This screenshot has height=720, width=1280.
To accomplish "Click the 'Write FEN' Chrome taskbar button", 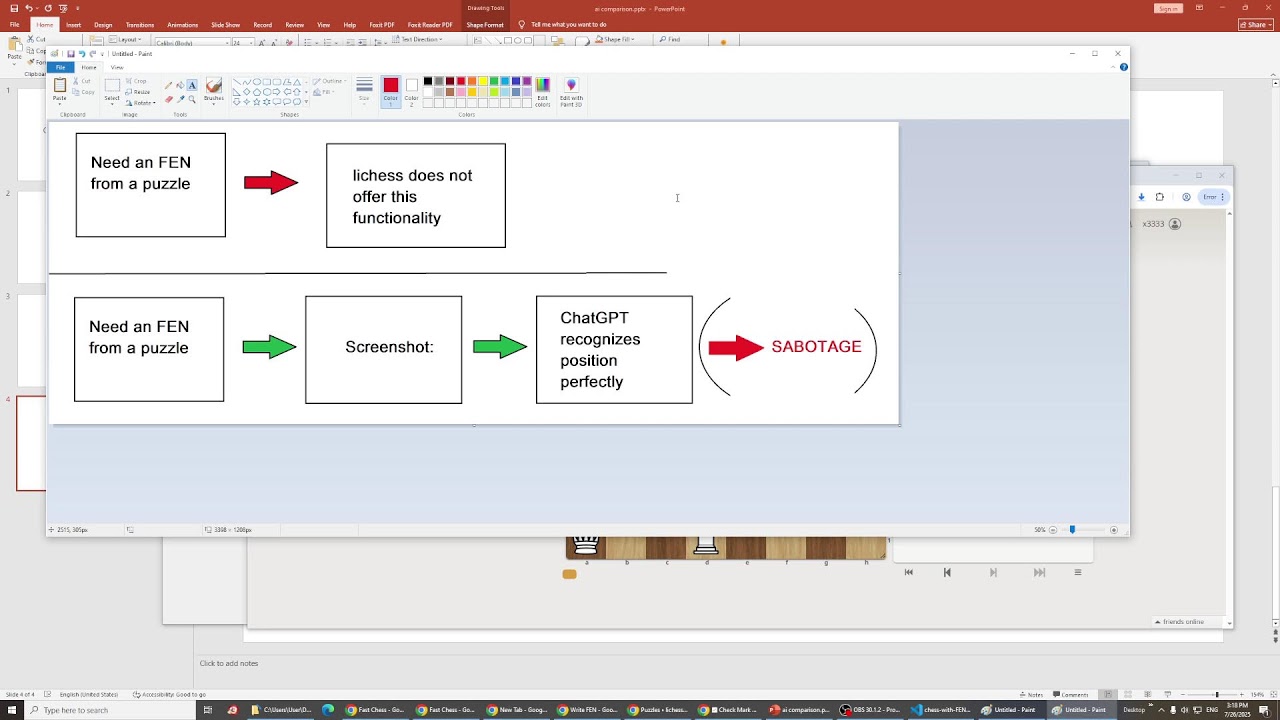I will click(587, 710).
